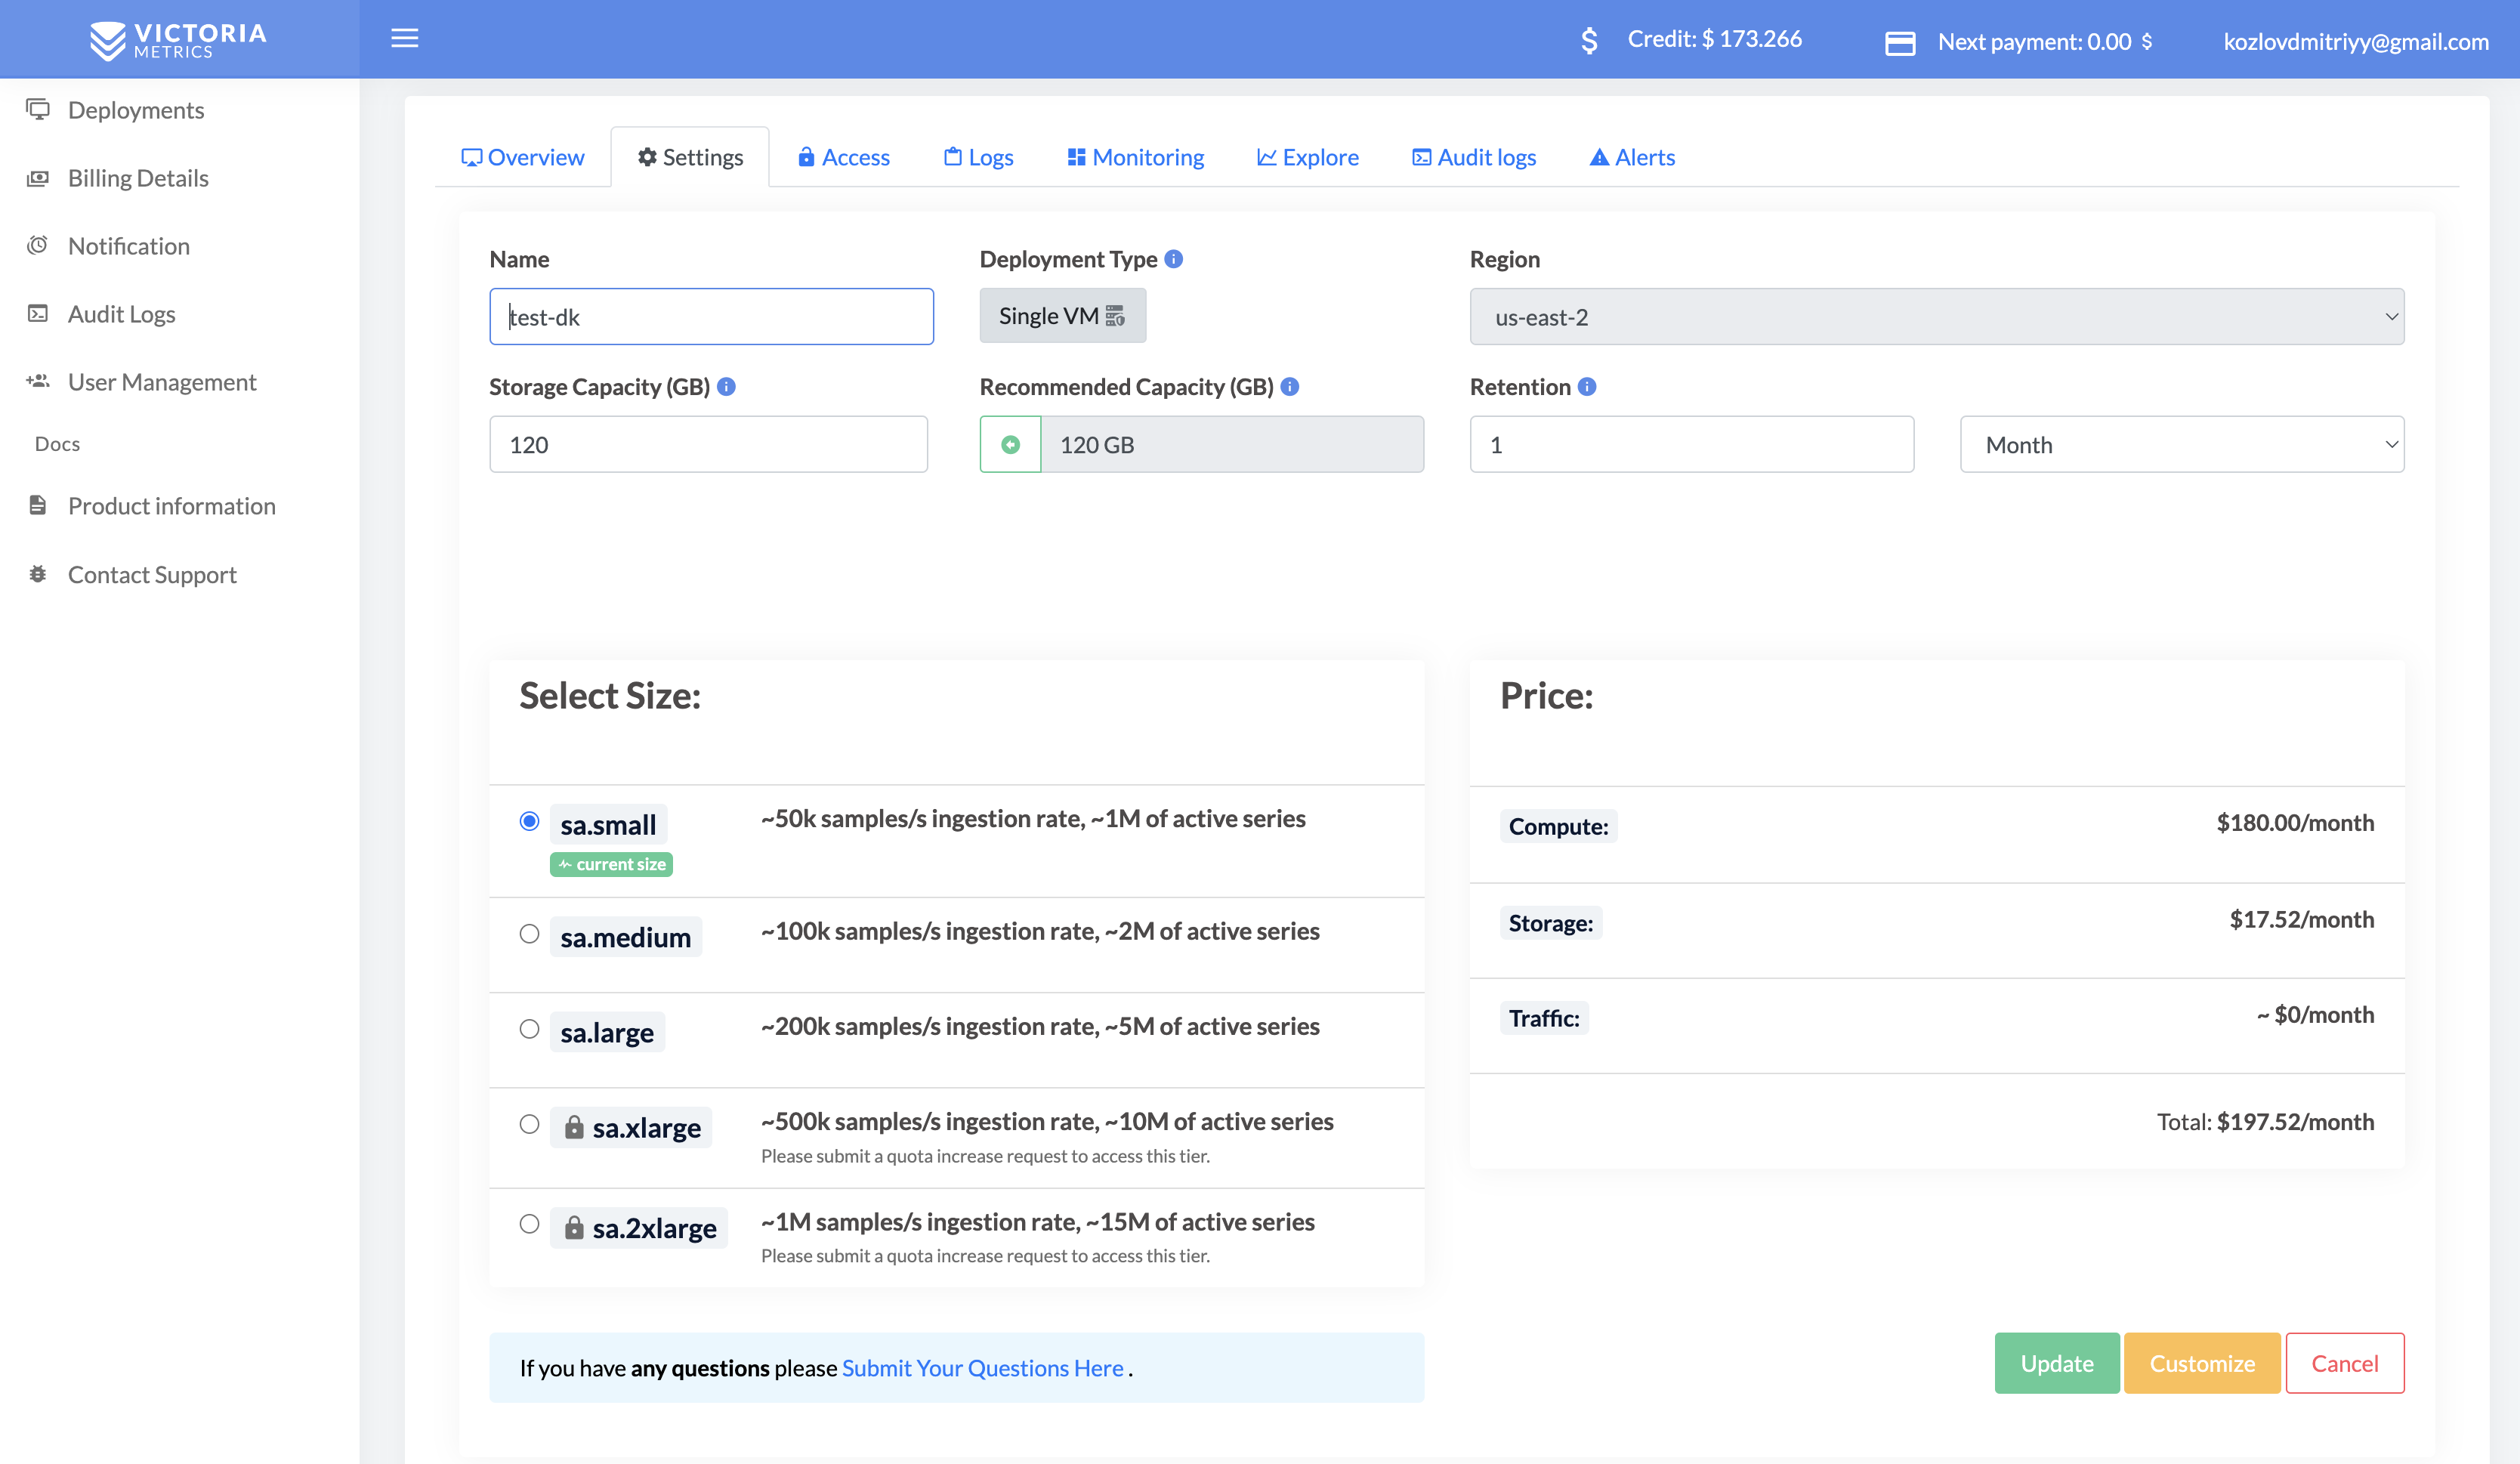Click the Storage Capacity info icon
The height and width of the screenshot is (1464, 2520).
[x=727, y=386]
